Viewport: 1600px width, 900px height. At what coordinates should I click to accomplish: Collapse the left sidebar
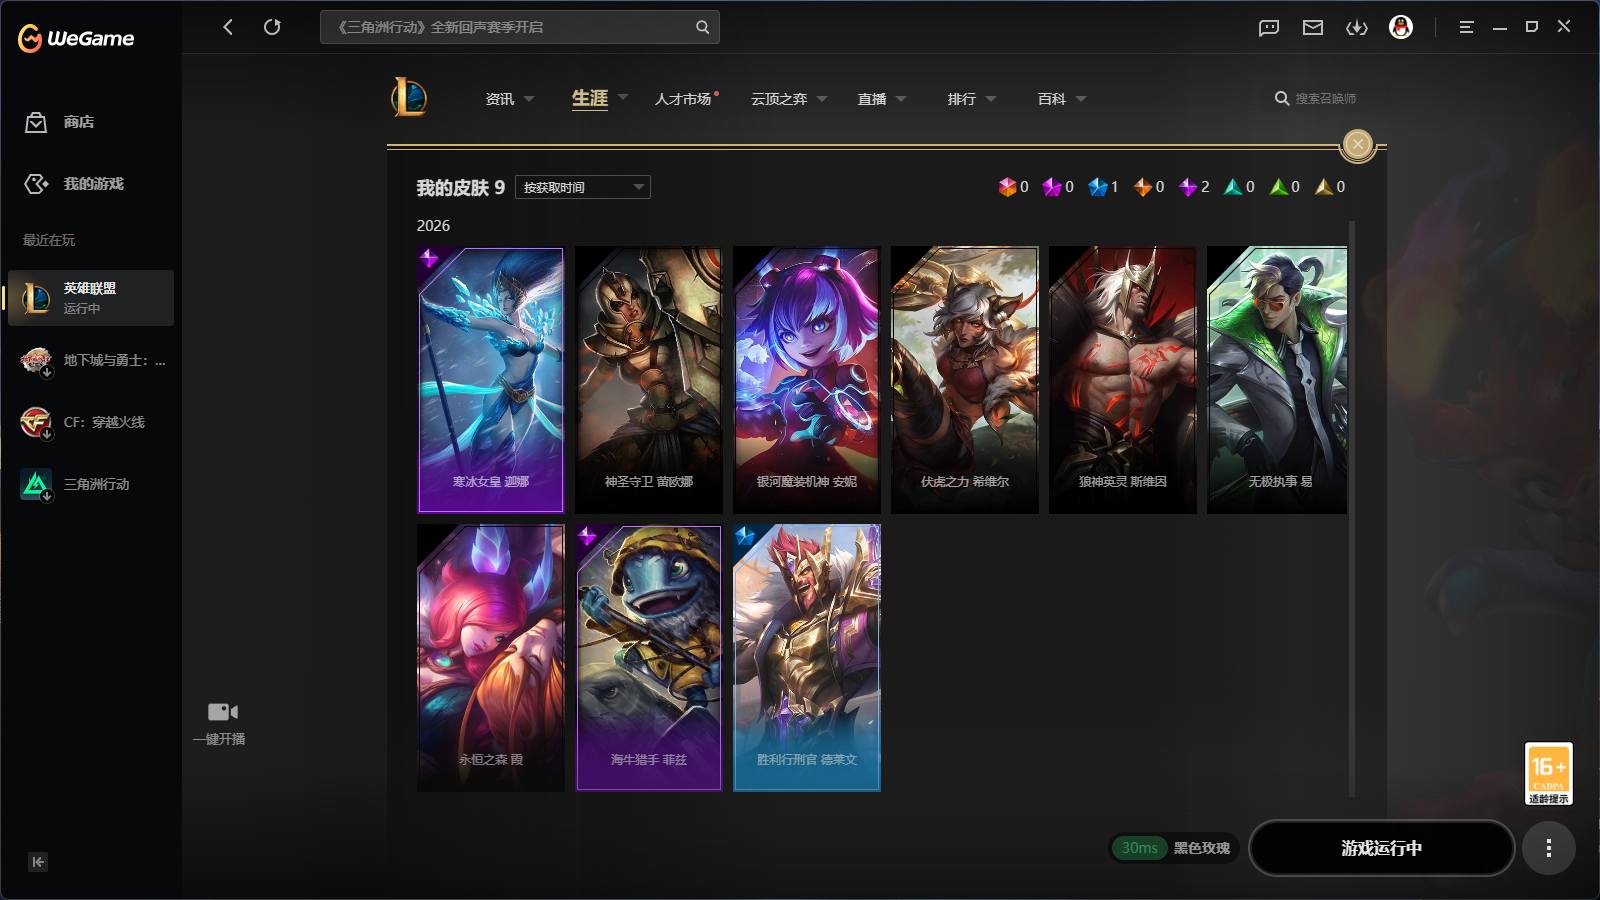click(38, 862)
